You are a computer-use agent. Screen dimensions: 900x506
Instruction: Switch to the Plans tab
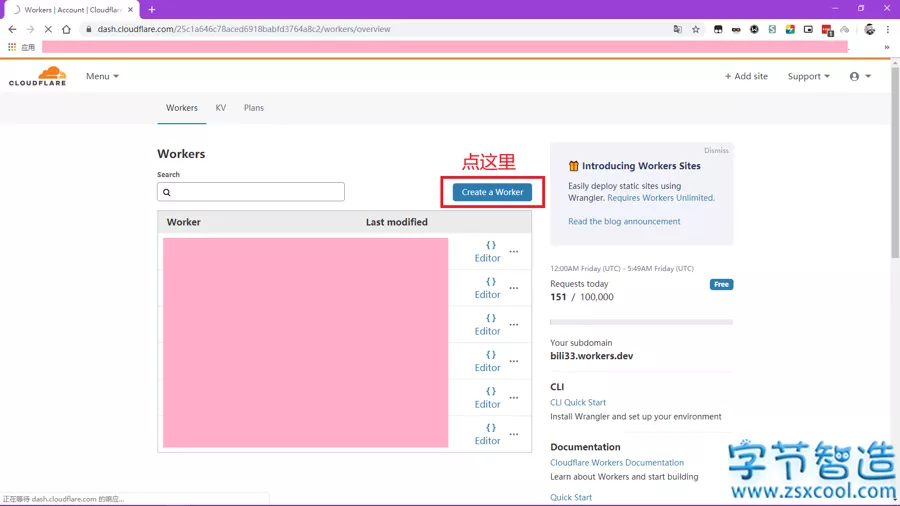coord(254,108)
